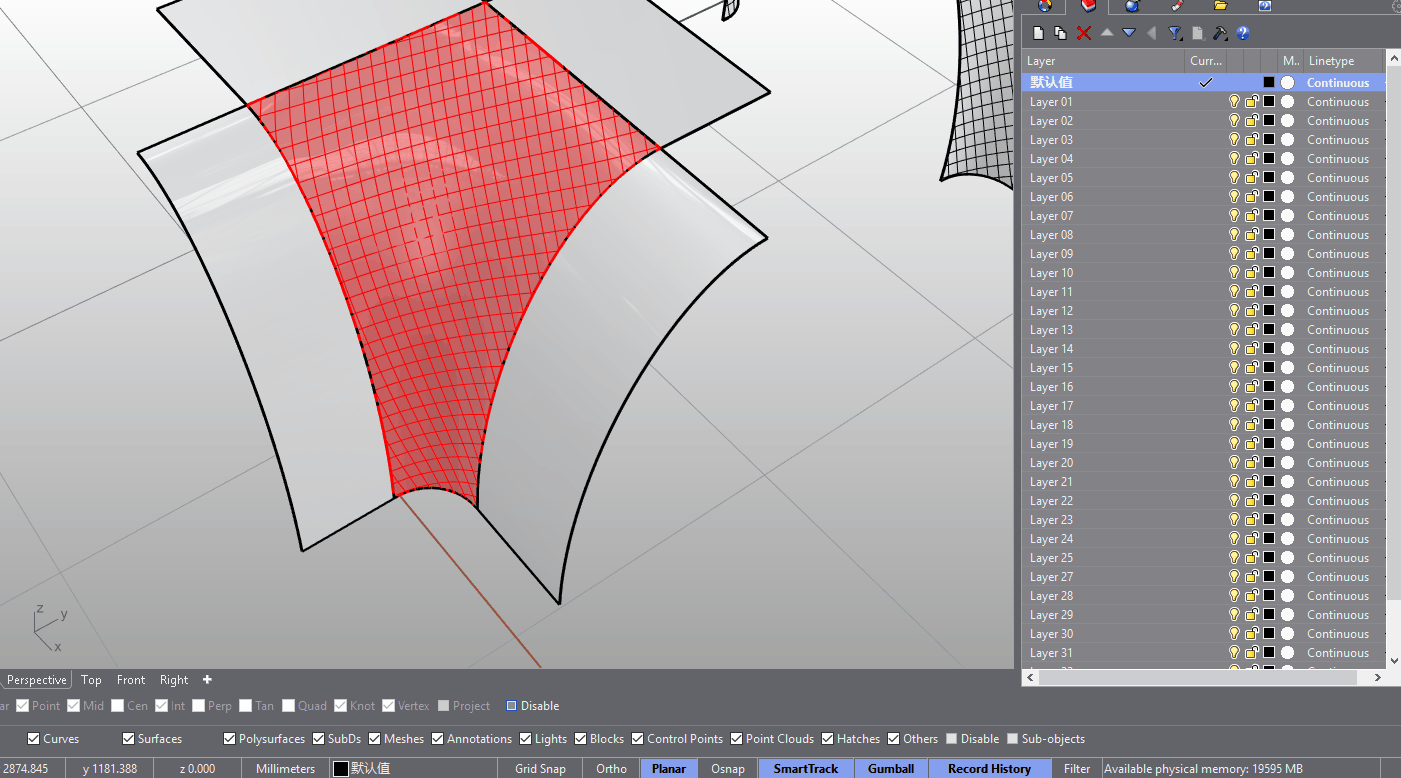Viewport: 1401px width, 778px height.
Task: Uncheck the Polysurfaces selection filter
Action: (229, 739)
